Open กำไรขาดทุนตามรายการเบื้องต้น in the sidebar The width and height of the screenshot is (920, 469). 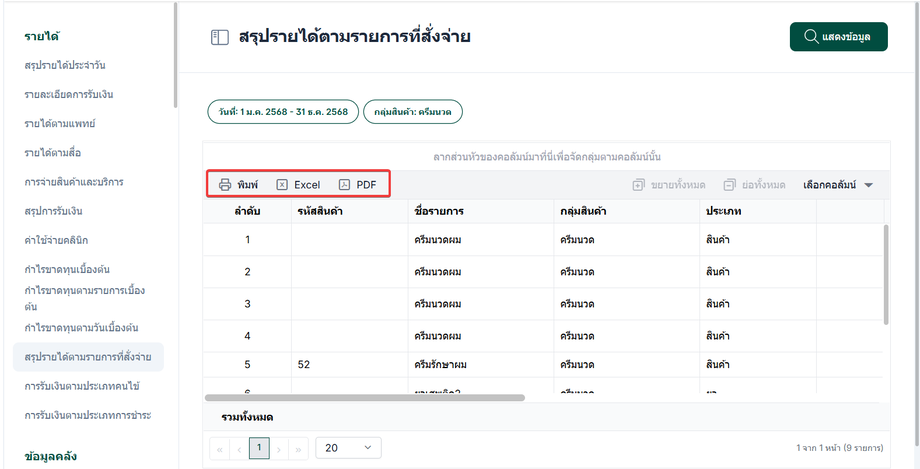85,298
